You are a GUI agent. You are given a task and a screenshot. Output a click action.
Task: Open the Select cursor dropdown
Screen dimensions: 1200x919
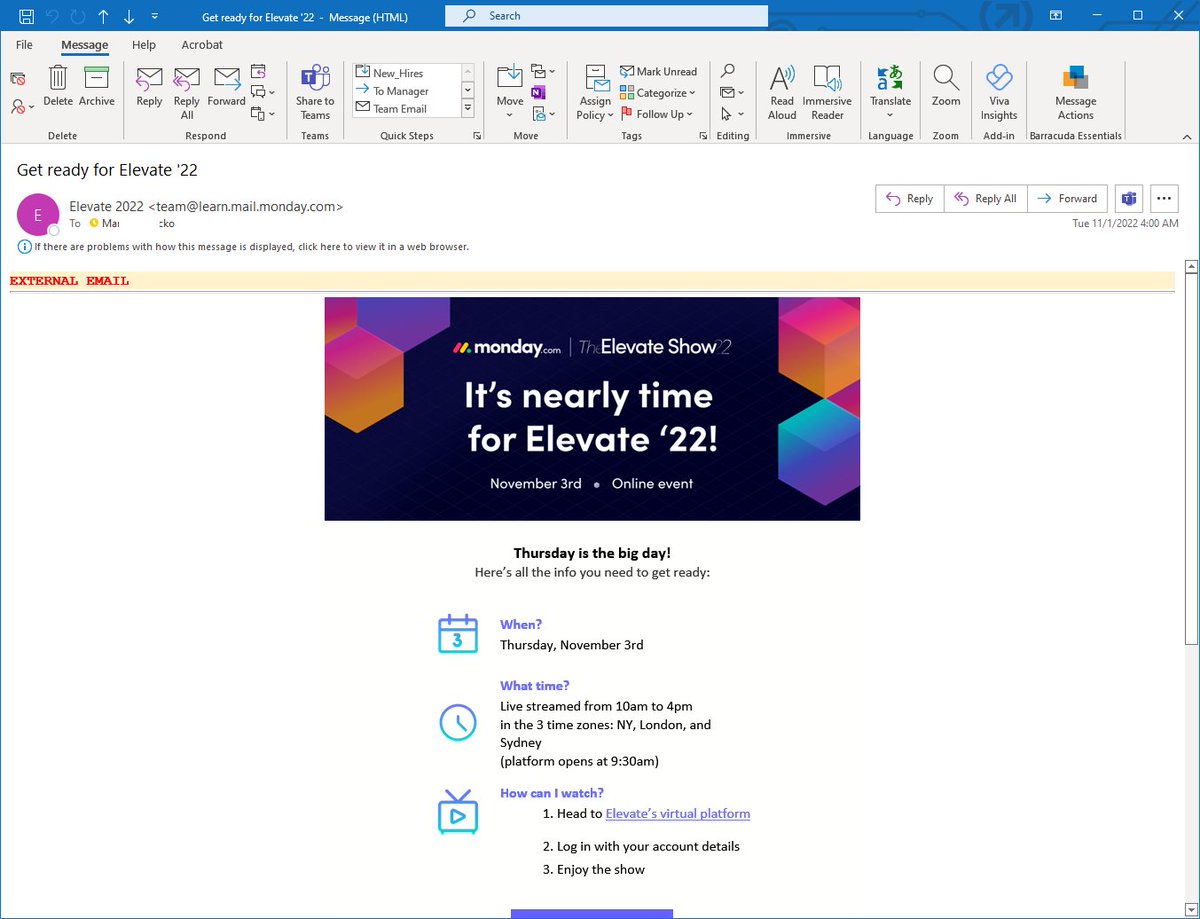click(x=733, y=114)
